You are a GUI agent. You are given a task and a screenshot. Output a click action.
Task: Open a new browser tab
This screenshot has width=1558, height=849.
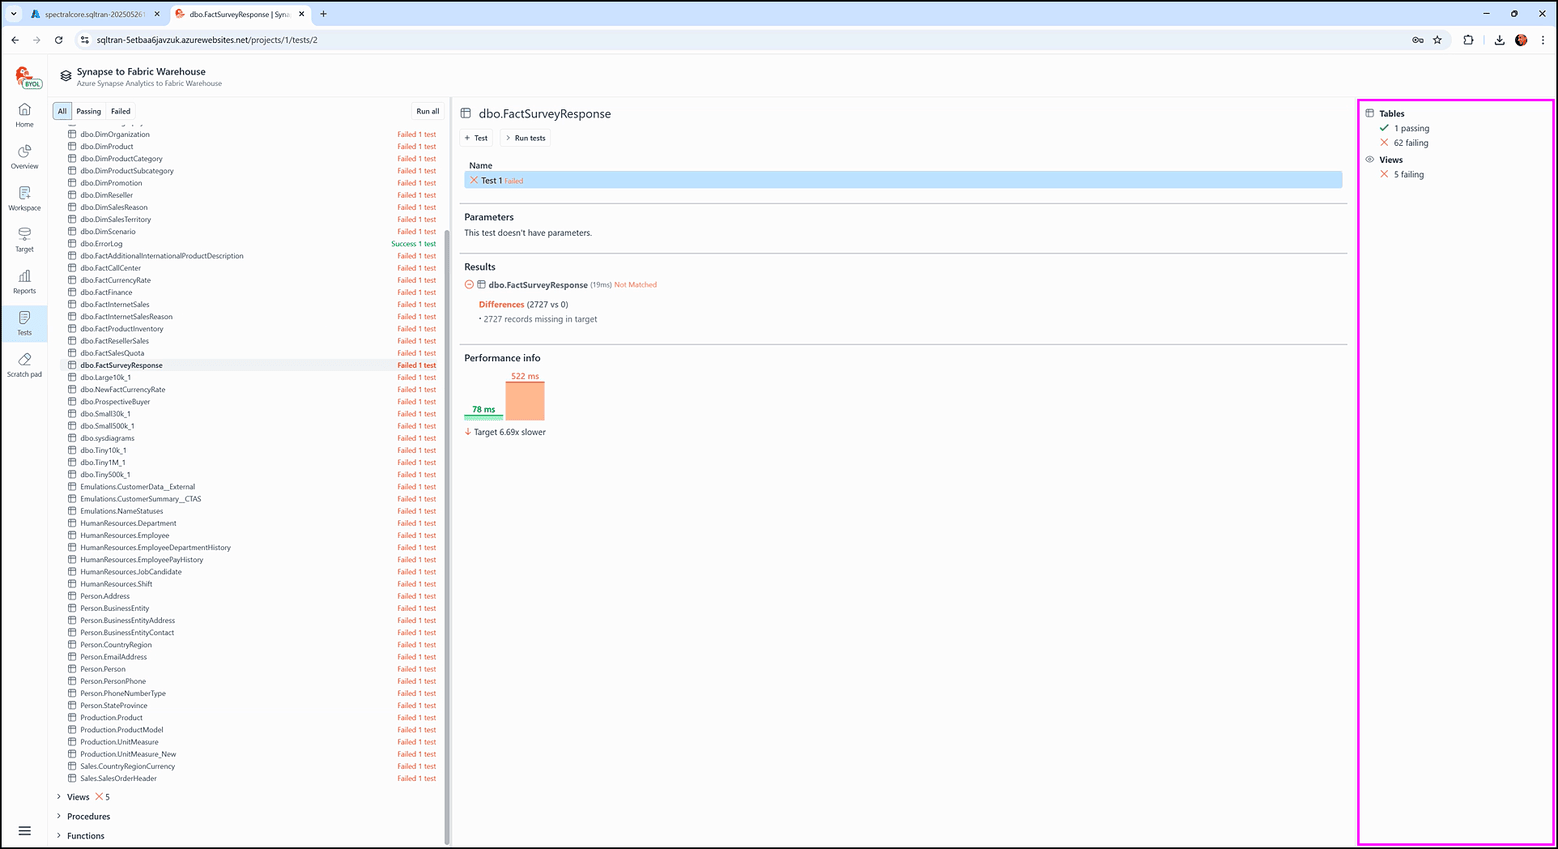click(323, 14)
